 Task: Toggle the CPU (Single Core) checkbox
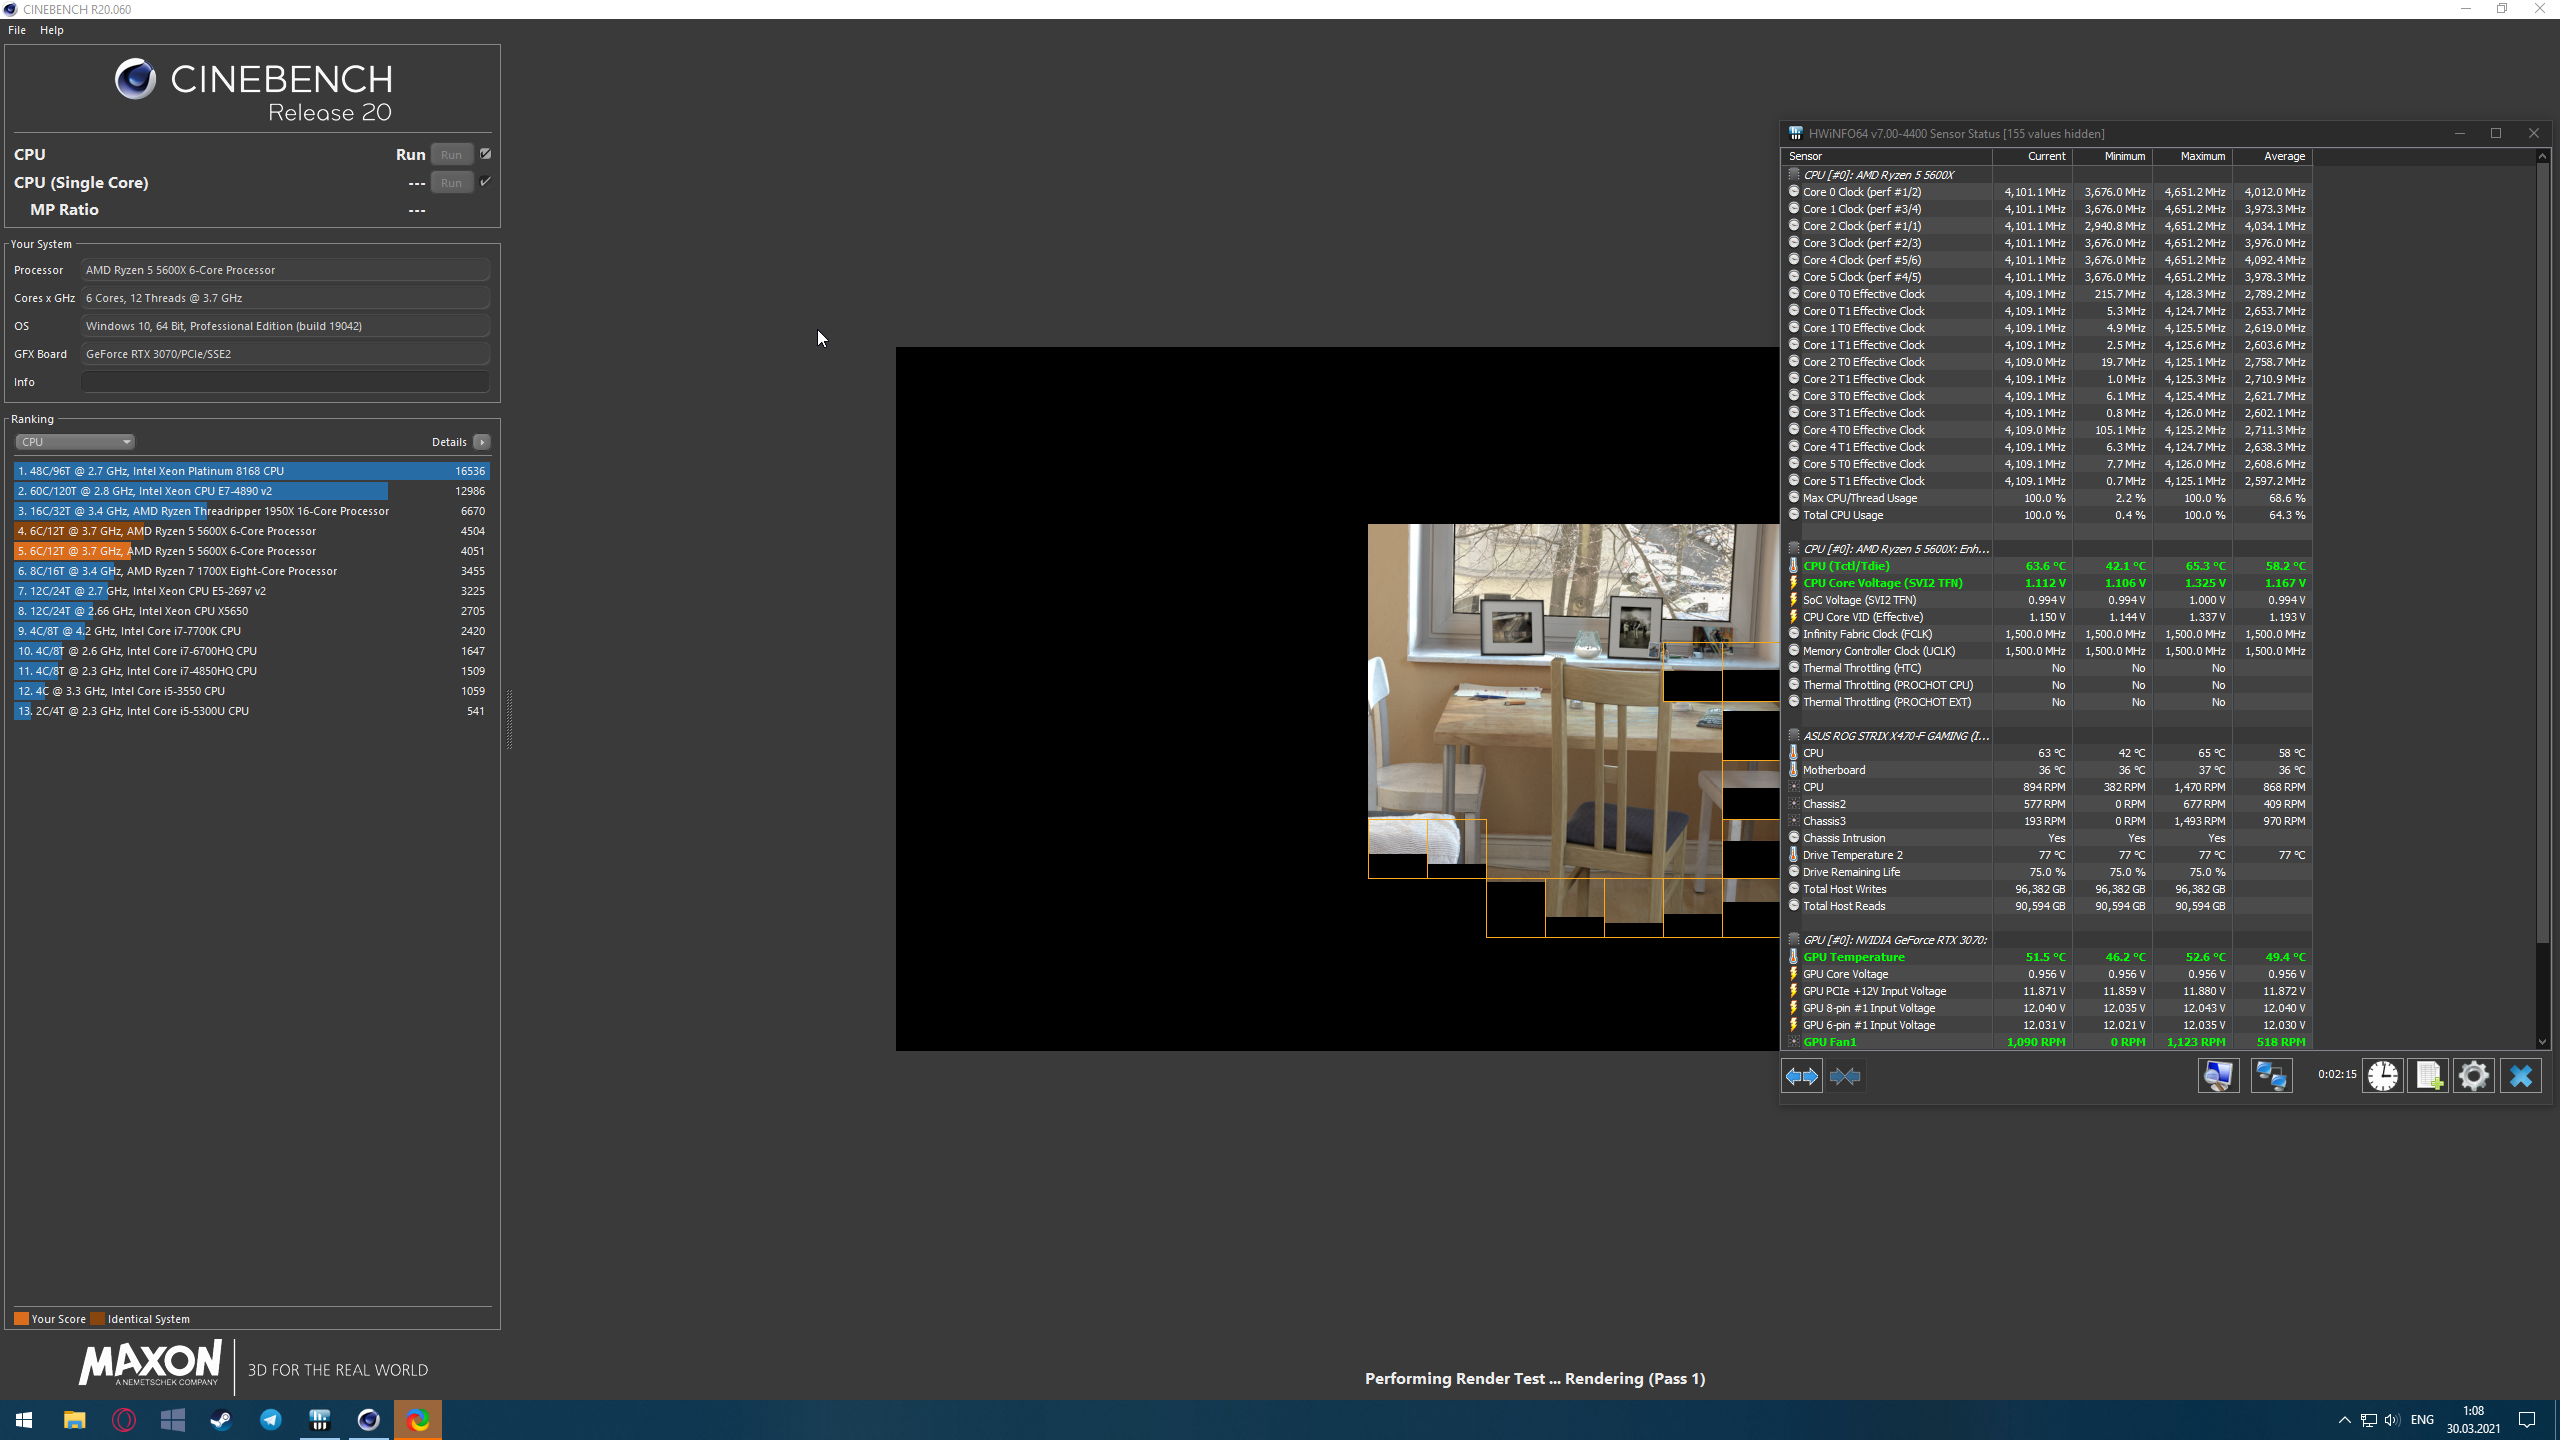pos(486,182)
